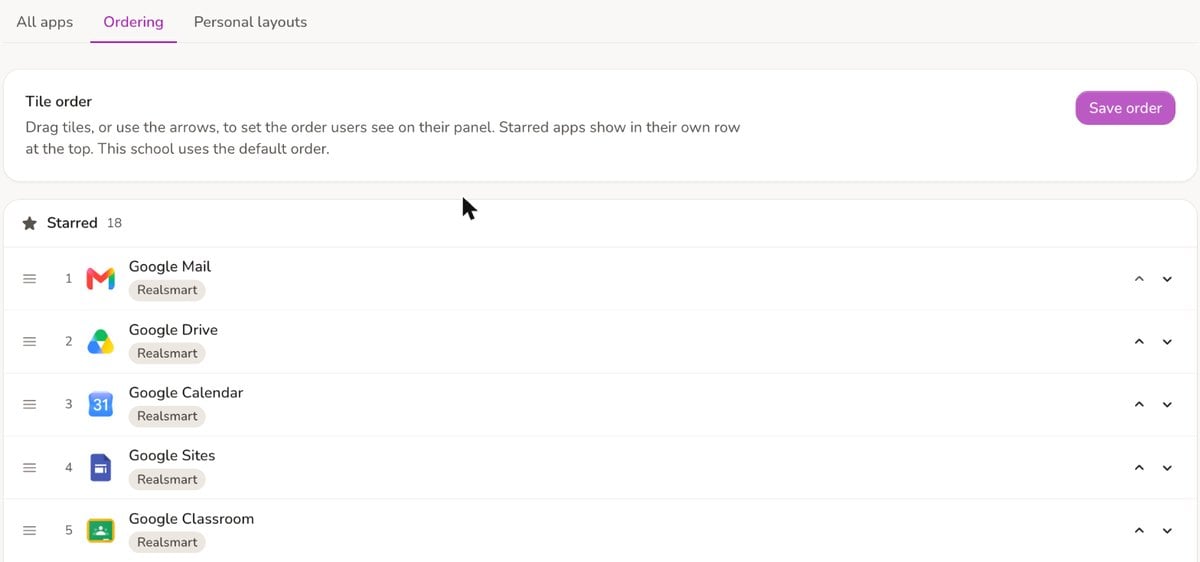Click the Realsmart tag under Google Calendar
This screenshot has height=562, width=1200.
coord(167,416)
